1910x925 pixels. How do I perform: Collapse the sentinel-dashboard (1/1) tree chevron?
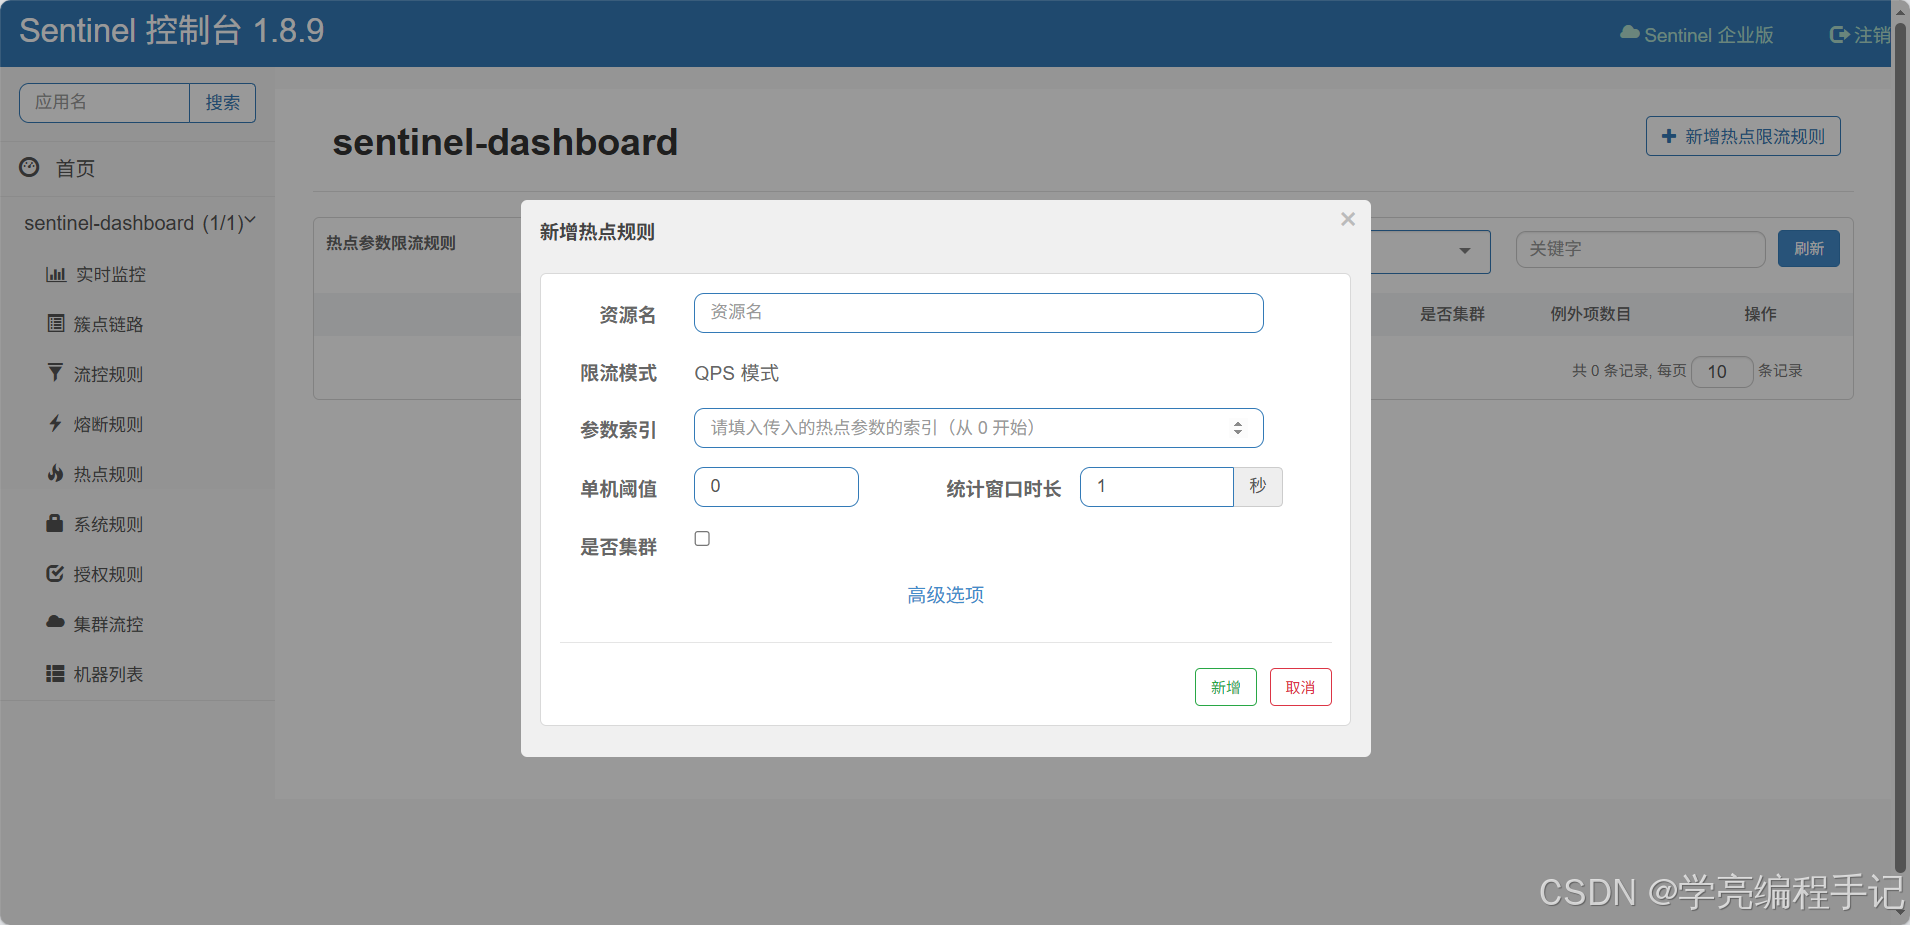[250, 221]
